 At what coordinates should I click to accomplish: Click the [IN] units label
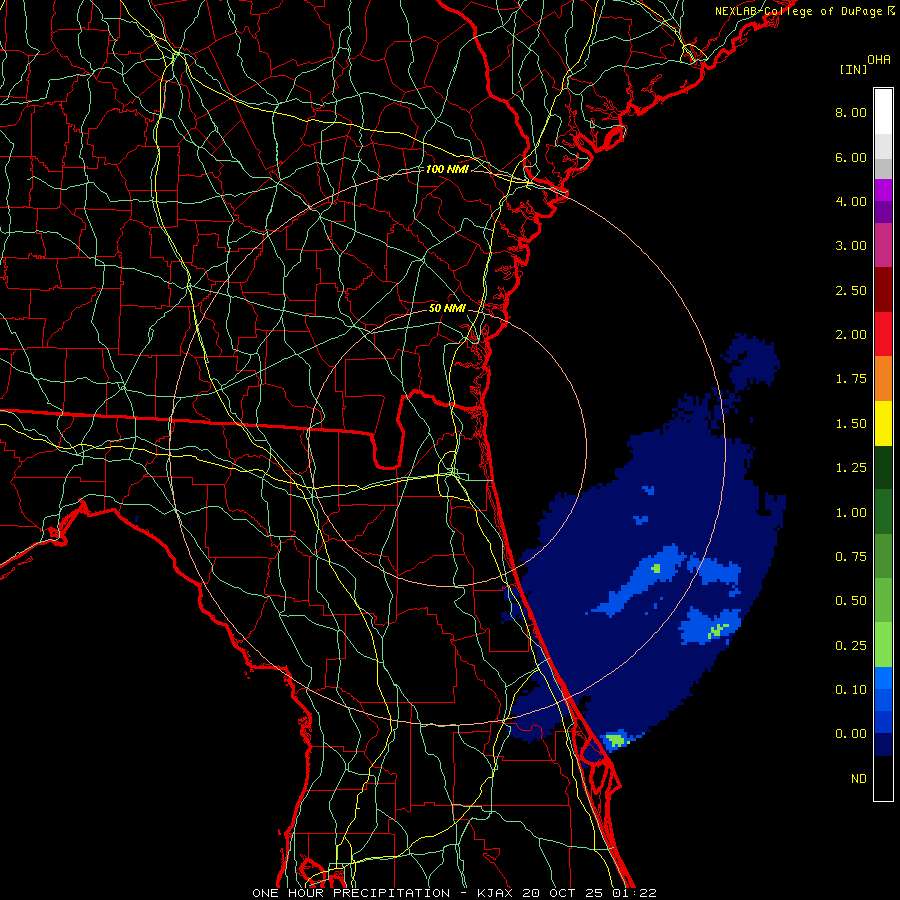click(x=854, y=69)
